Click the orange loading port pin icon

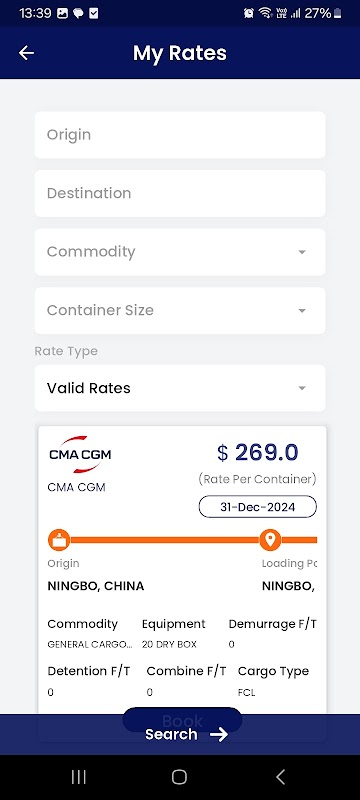click(x=270, y=540)
